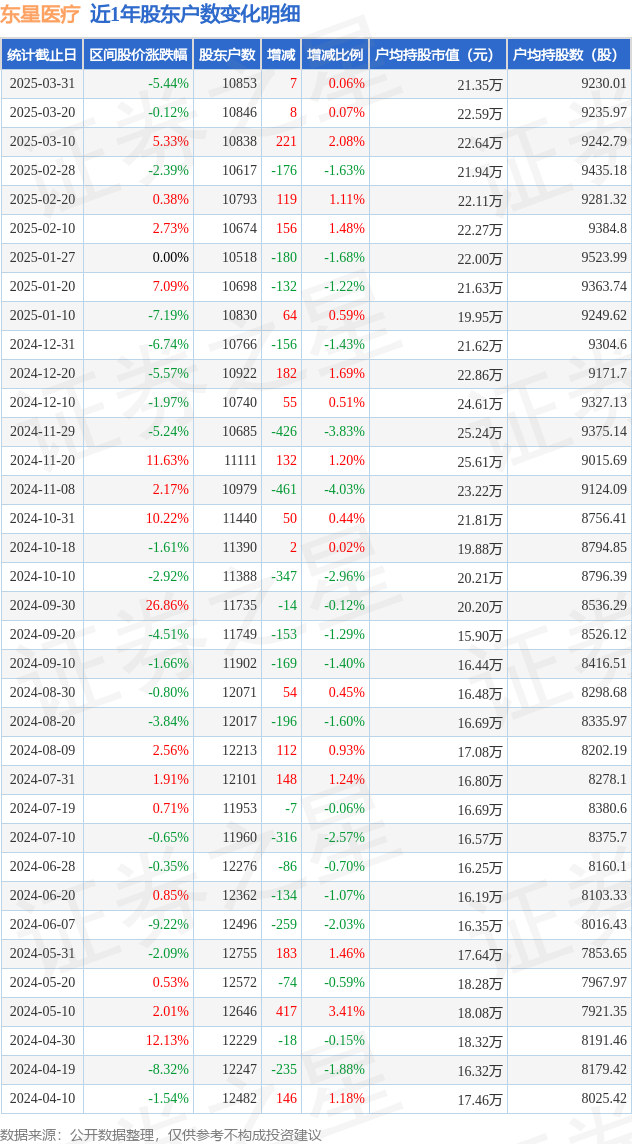Select the 2024-04-10 date cell
632x1144 pixels.
[x=42, y=1097]
